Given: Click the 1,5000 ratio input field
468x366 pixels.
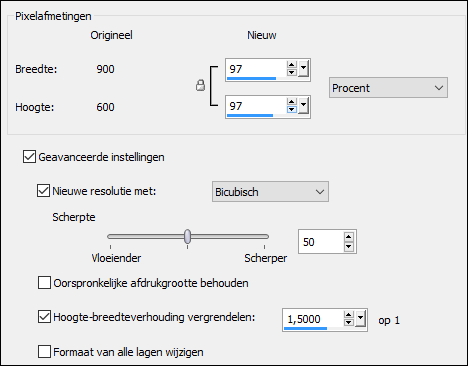Looking at the screenshot, I should (313, 319).
